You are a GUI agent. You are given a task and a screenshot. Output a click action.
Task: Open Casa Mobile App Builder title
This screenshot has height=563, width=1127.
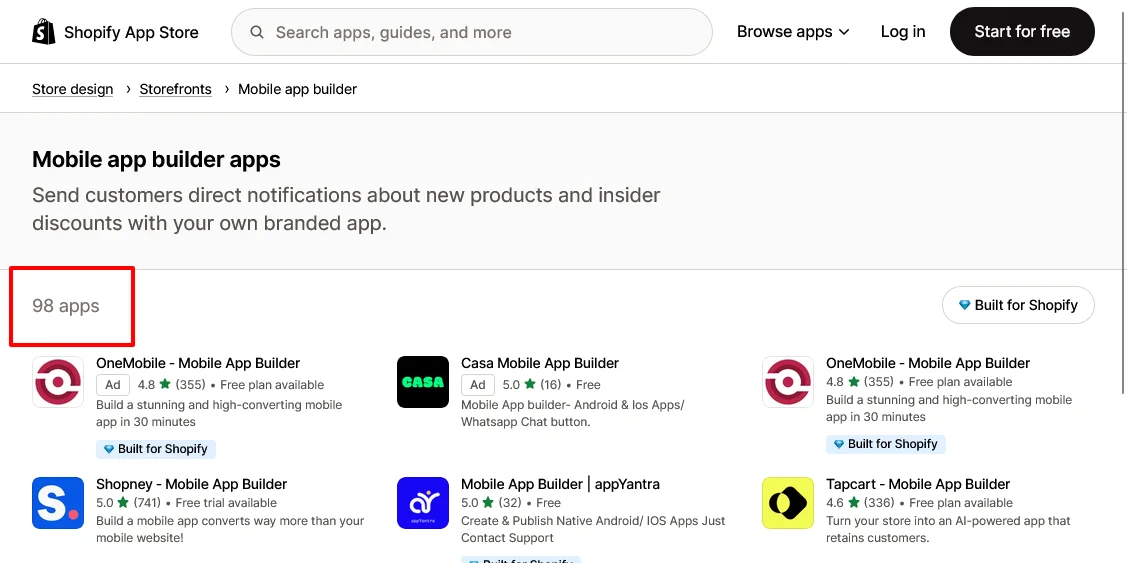[540, 364]
